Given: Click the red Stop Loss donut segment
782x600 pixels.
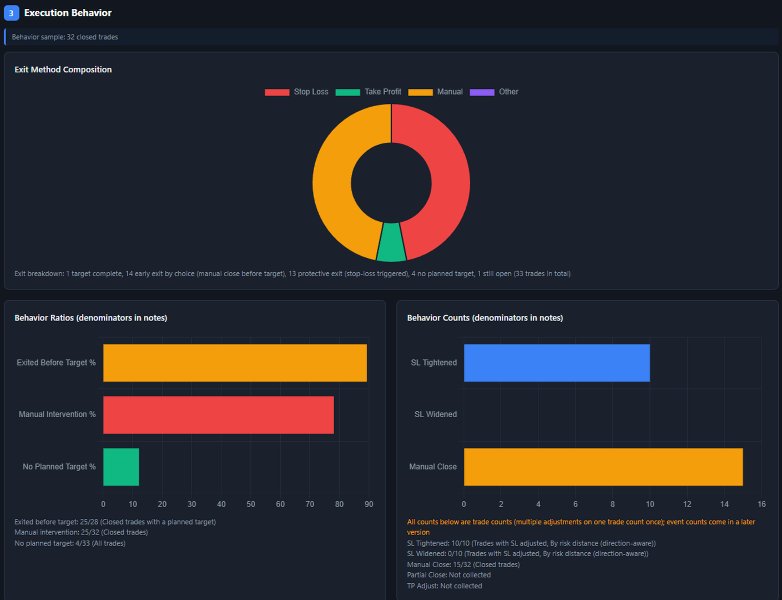Looking at the screenshot, I should click(x=451, y=183).
